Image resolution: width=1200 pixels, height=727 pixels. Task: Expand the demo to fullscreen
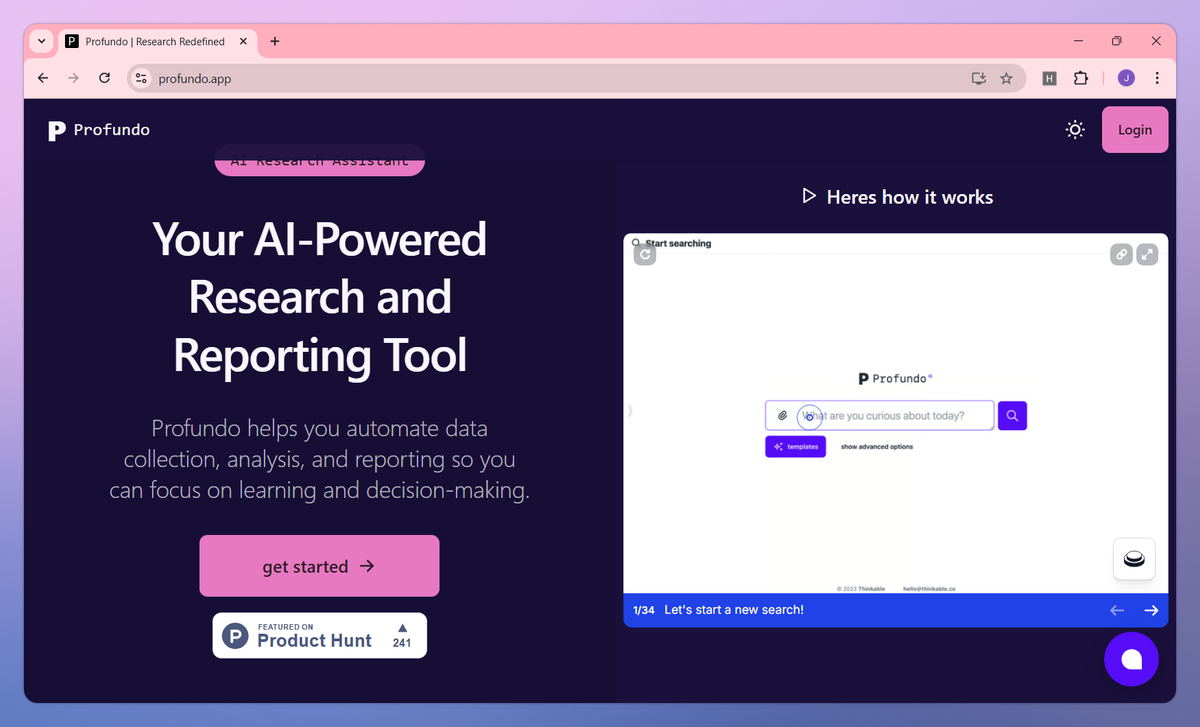[x=1147, y=255]
